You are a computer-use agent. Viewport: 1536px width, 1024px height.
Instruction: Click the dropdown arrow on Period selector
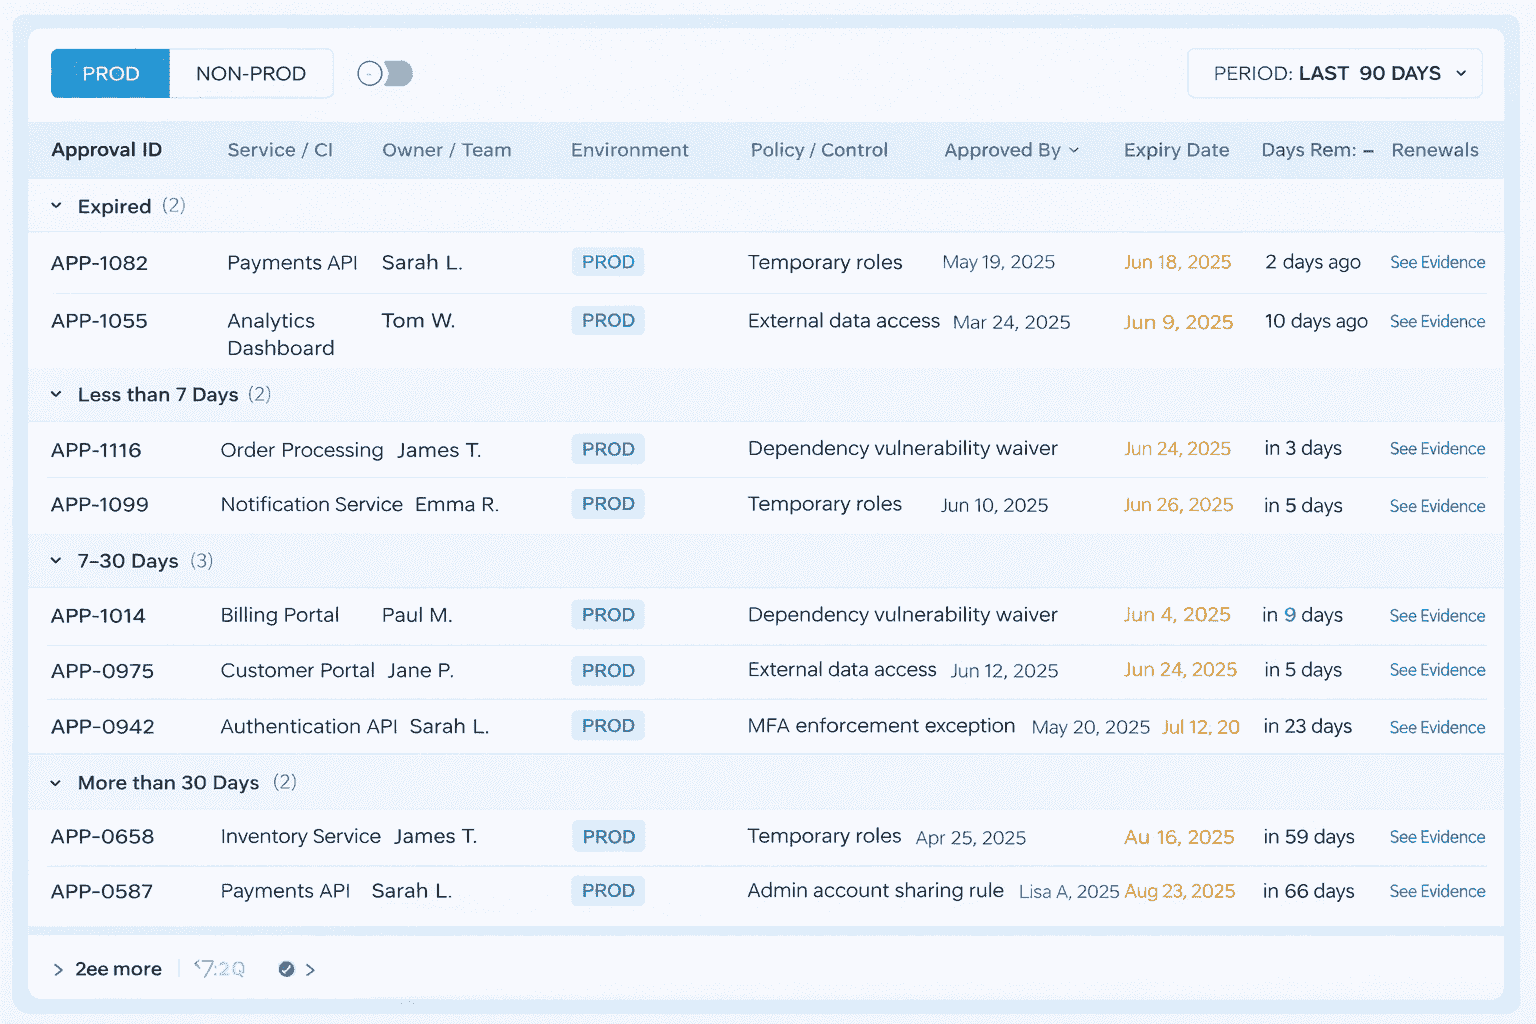[1461, 73]
